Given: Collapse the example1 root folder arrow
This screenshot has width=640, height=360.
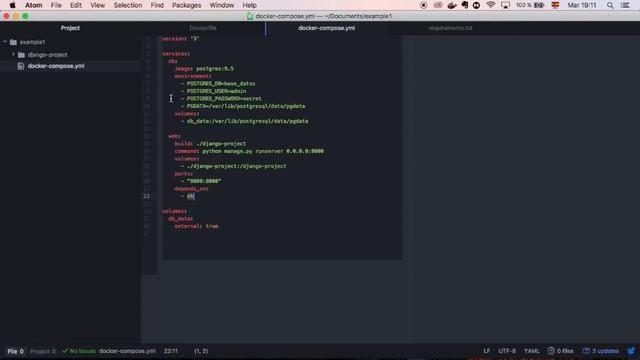Looking at the screenshot, I should pos(5,42).
